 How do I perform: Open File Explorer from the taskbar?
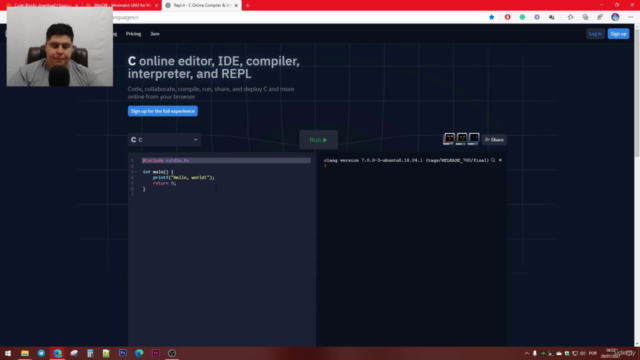(x=25, y=353)
